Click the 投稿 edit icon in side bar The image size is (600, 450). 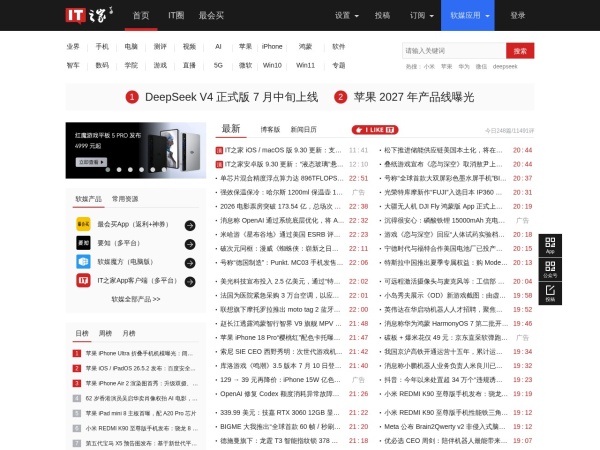click(x=550, y=293)
